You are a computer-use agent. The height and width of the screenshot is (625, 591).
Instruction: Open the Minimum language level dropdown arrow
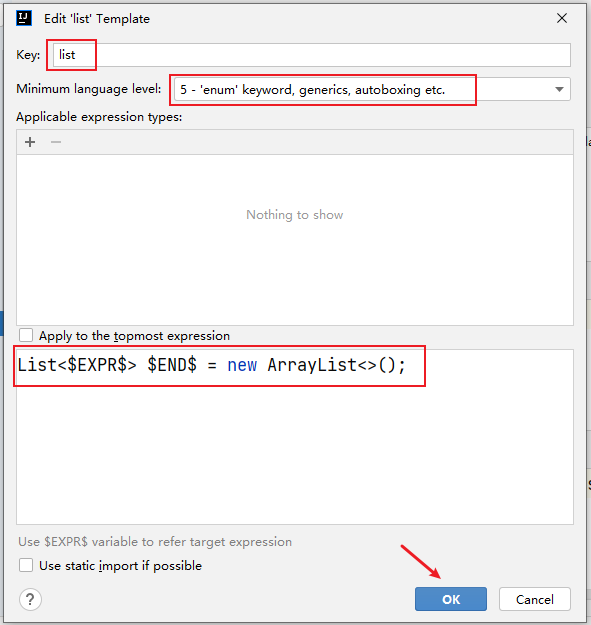[x=559, y=89]
